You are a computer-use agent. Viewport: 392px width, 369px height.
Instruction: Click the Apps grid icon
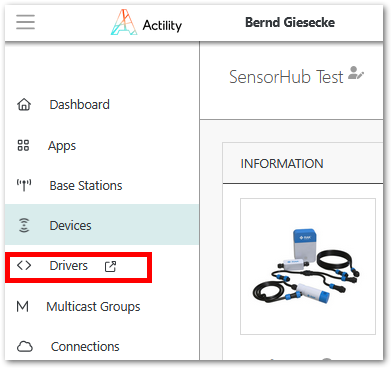23,146
